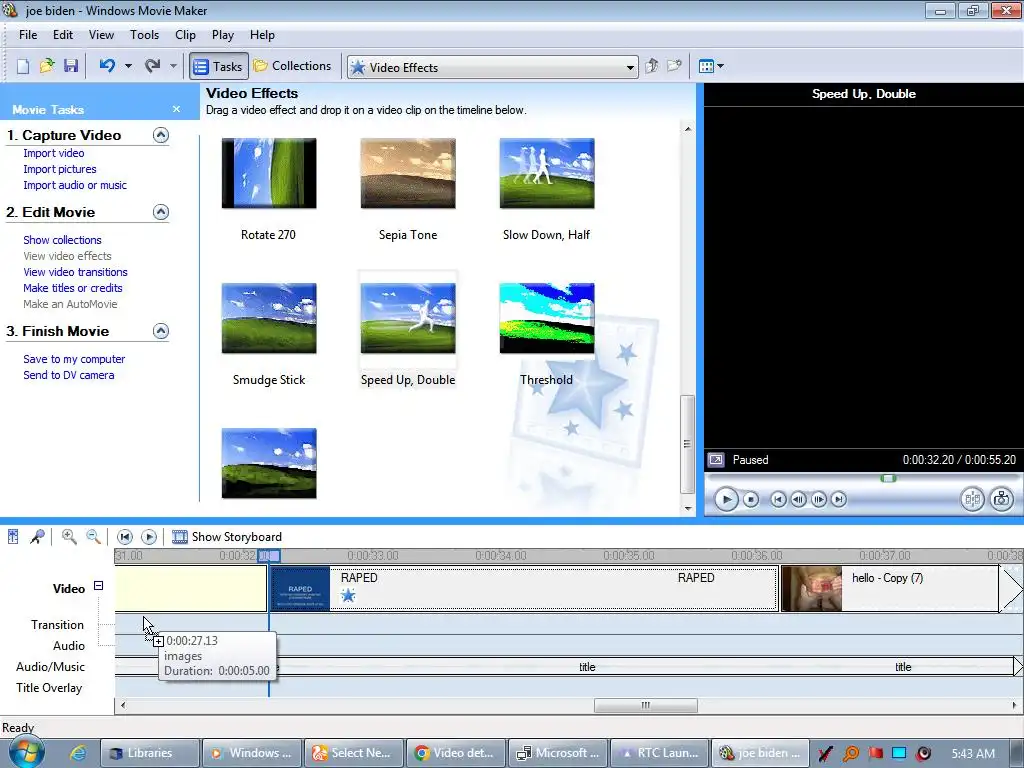Screen dimensions: 1024x768
Task: Click the Import pictures link
Action: point(60,169)
